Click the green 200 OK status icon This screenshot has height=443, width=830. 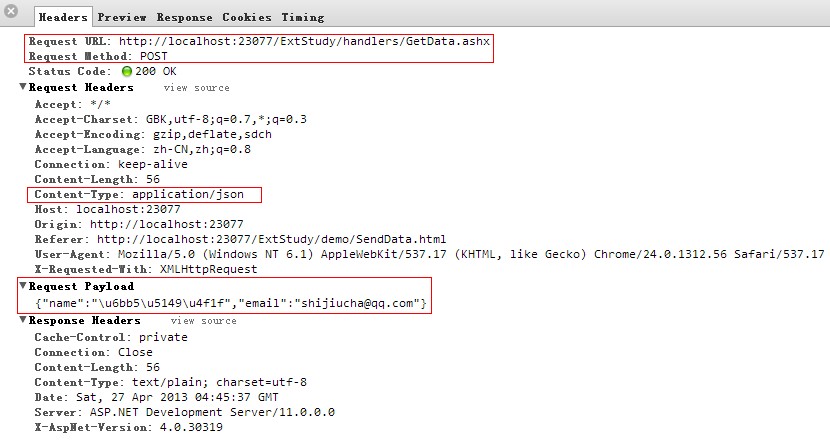[x=127, y=72]
